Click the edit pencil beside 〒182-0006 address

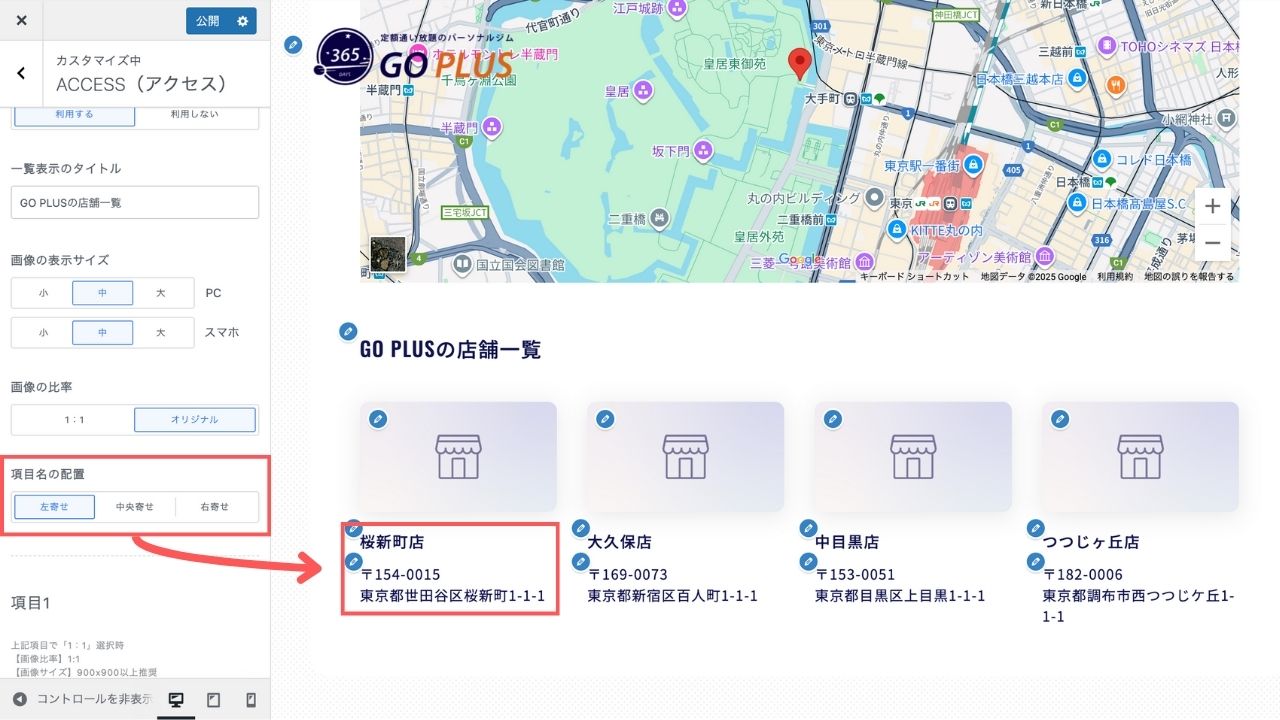pos(1036,562)
